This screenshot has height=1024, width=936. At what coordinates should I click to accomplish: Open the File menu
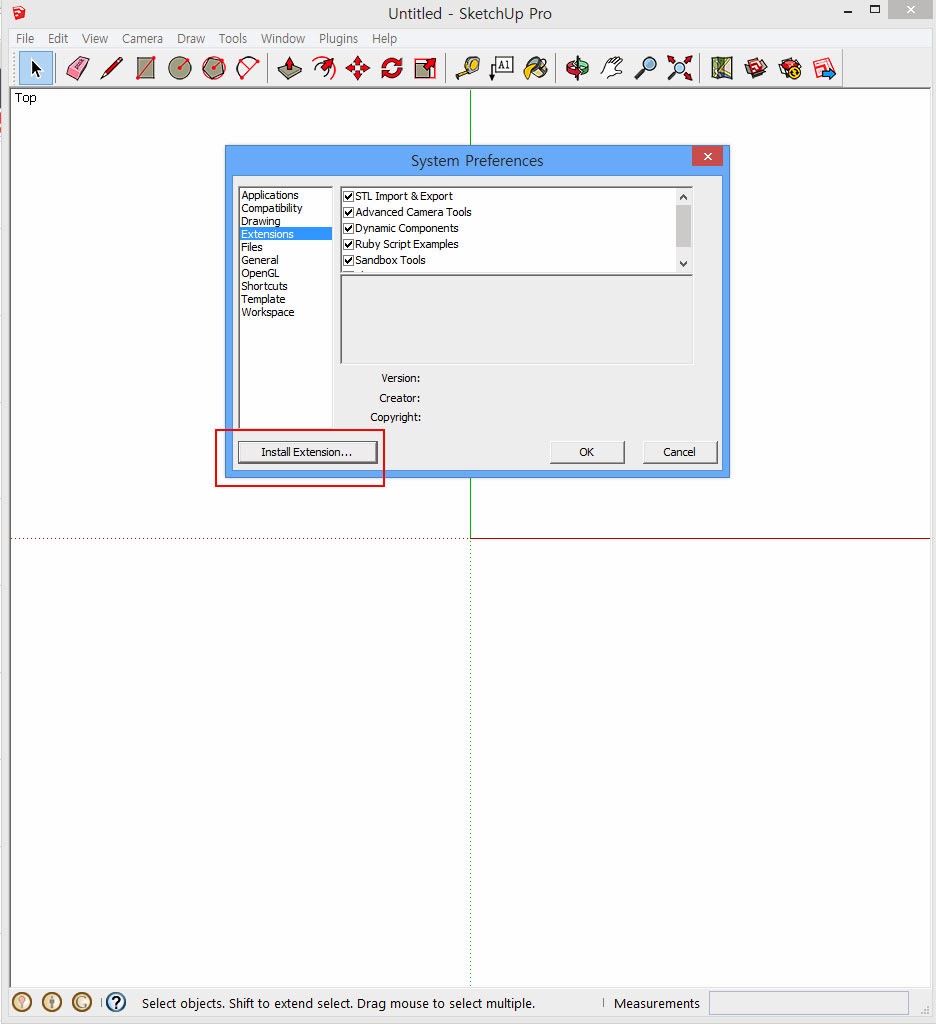click(25, 39)
